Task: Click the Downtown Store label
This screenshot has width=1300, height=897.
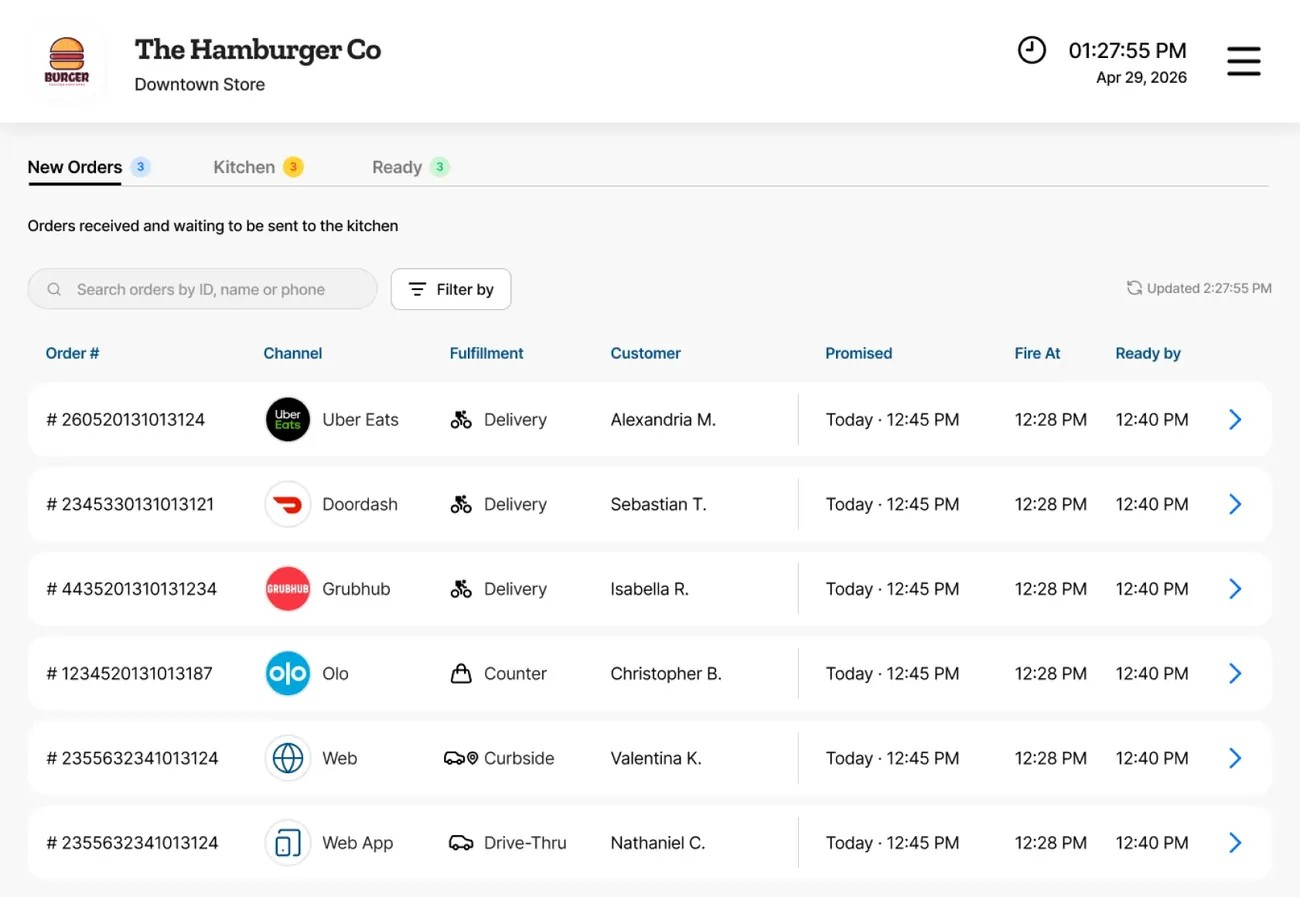Action: (200, 84)
